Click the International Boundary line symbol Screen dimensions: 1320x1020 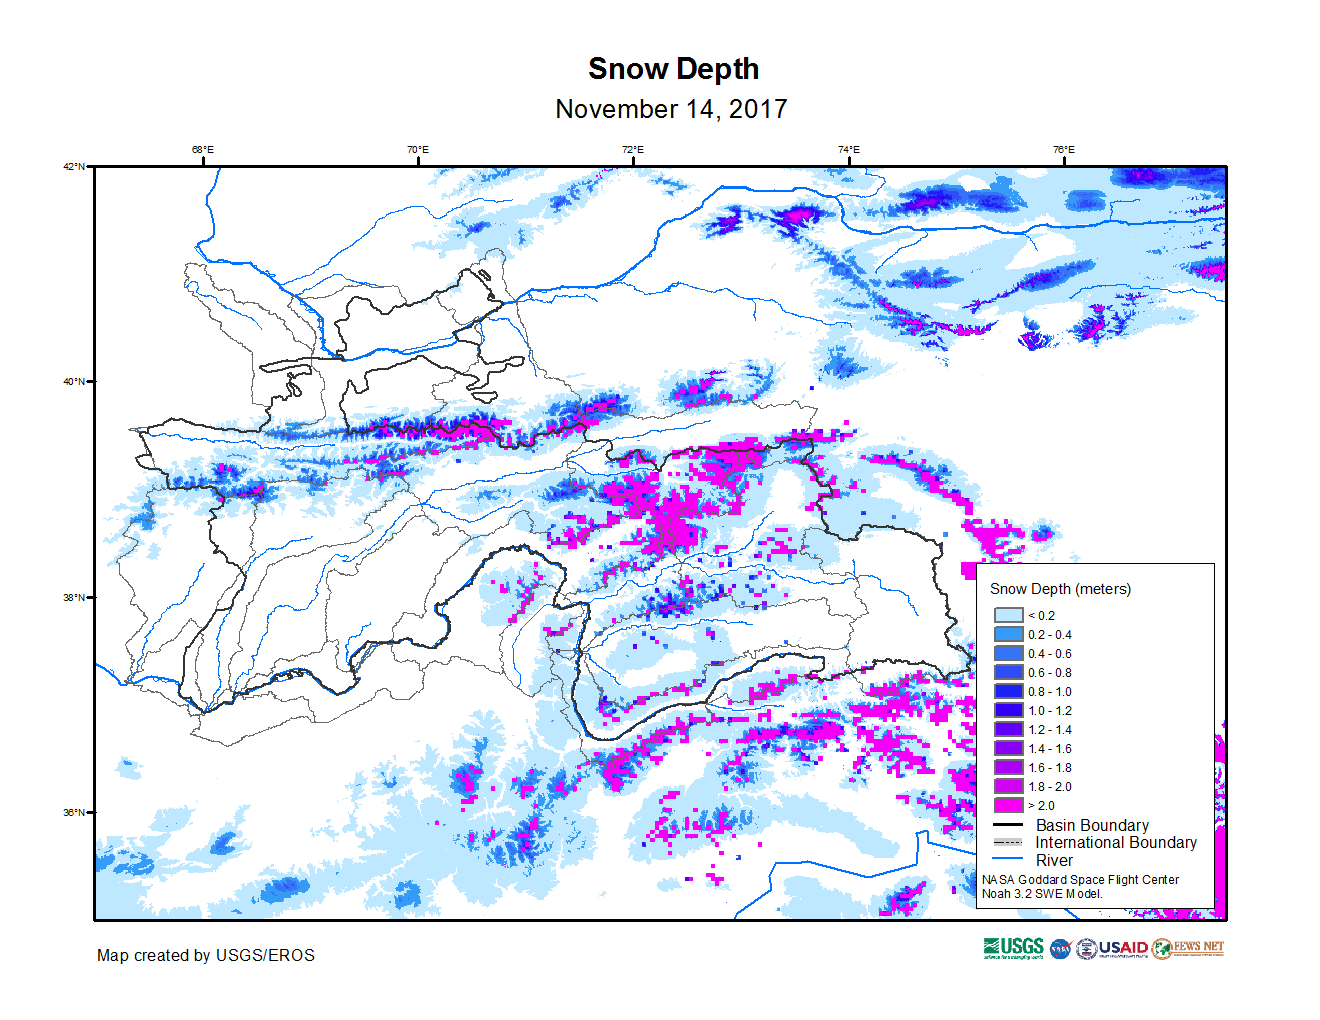click(1008, 842)
